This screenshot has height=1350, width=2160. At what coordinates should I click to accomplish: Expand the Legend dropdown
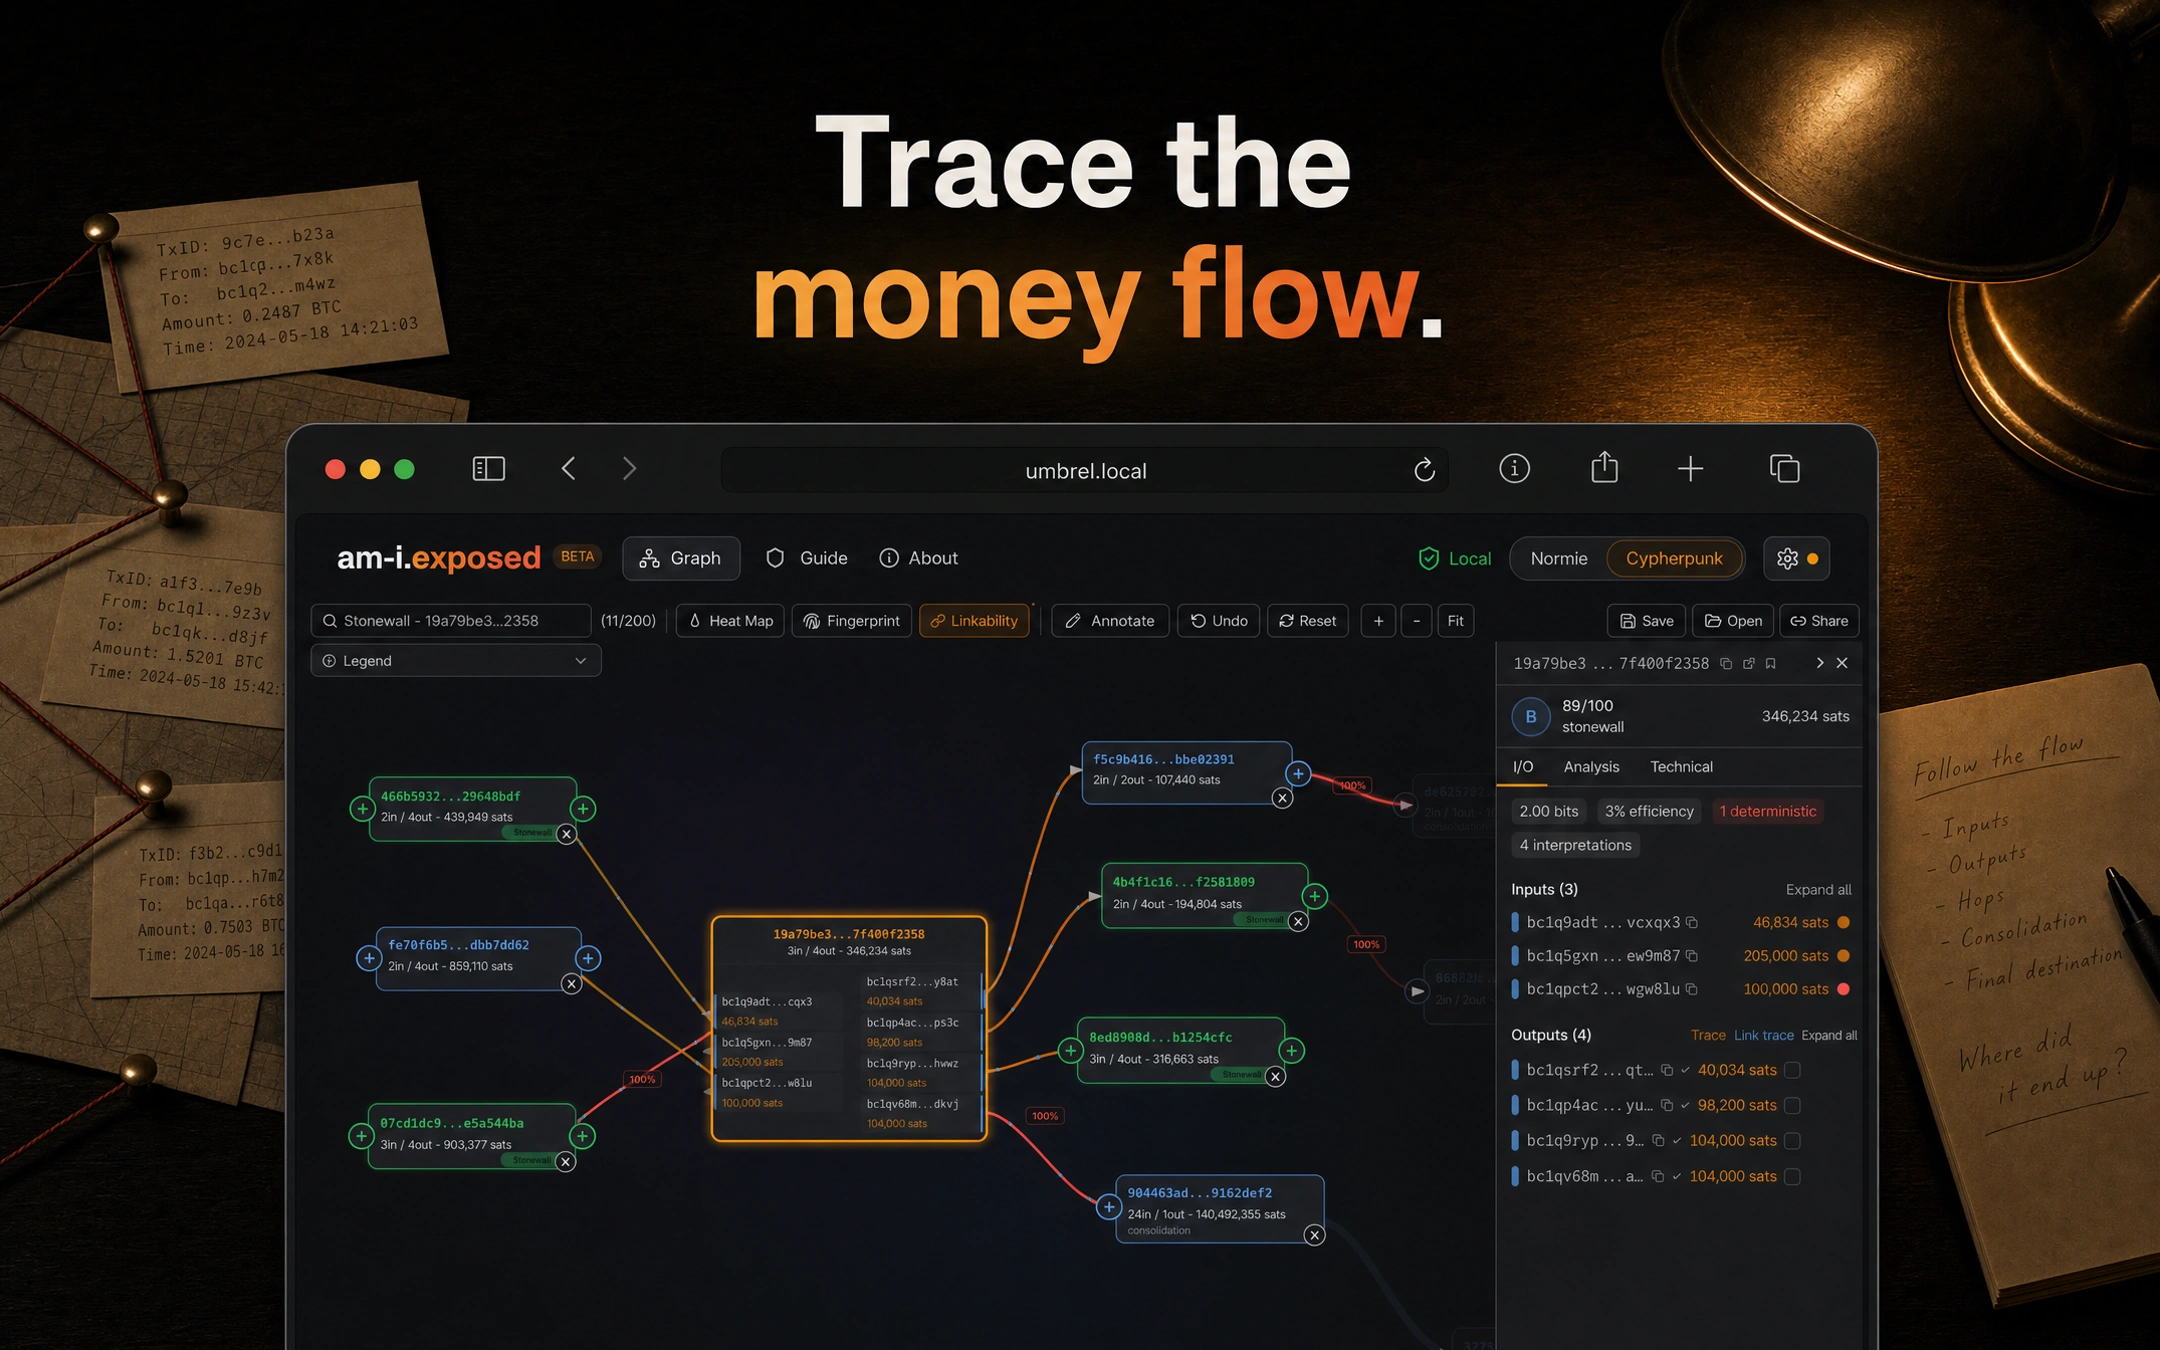coord(456,661)
